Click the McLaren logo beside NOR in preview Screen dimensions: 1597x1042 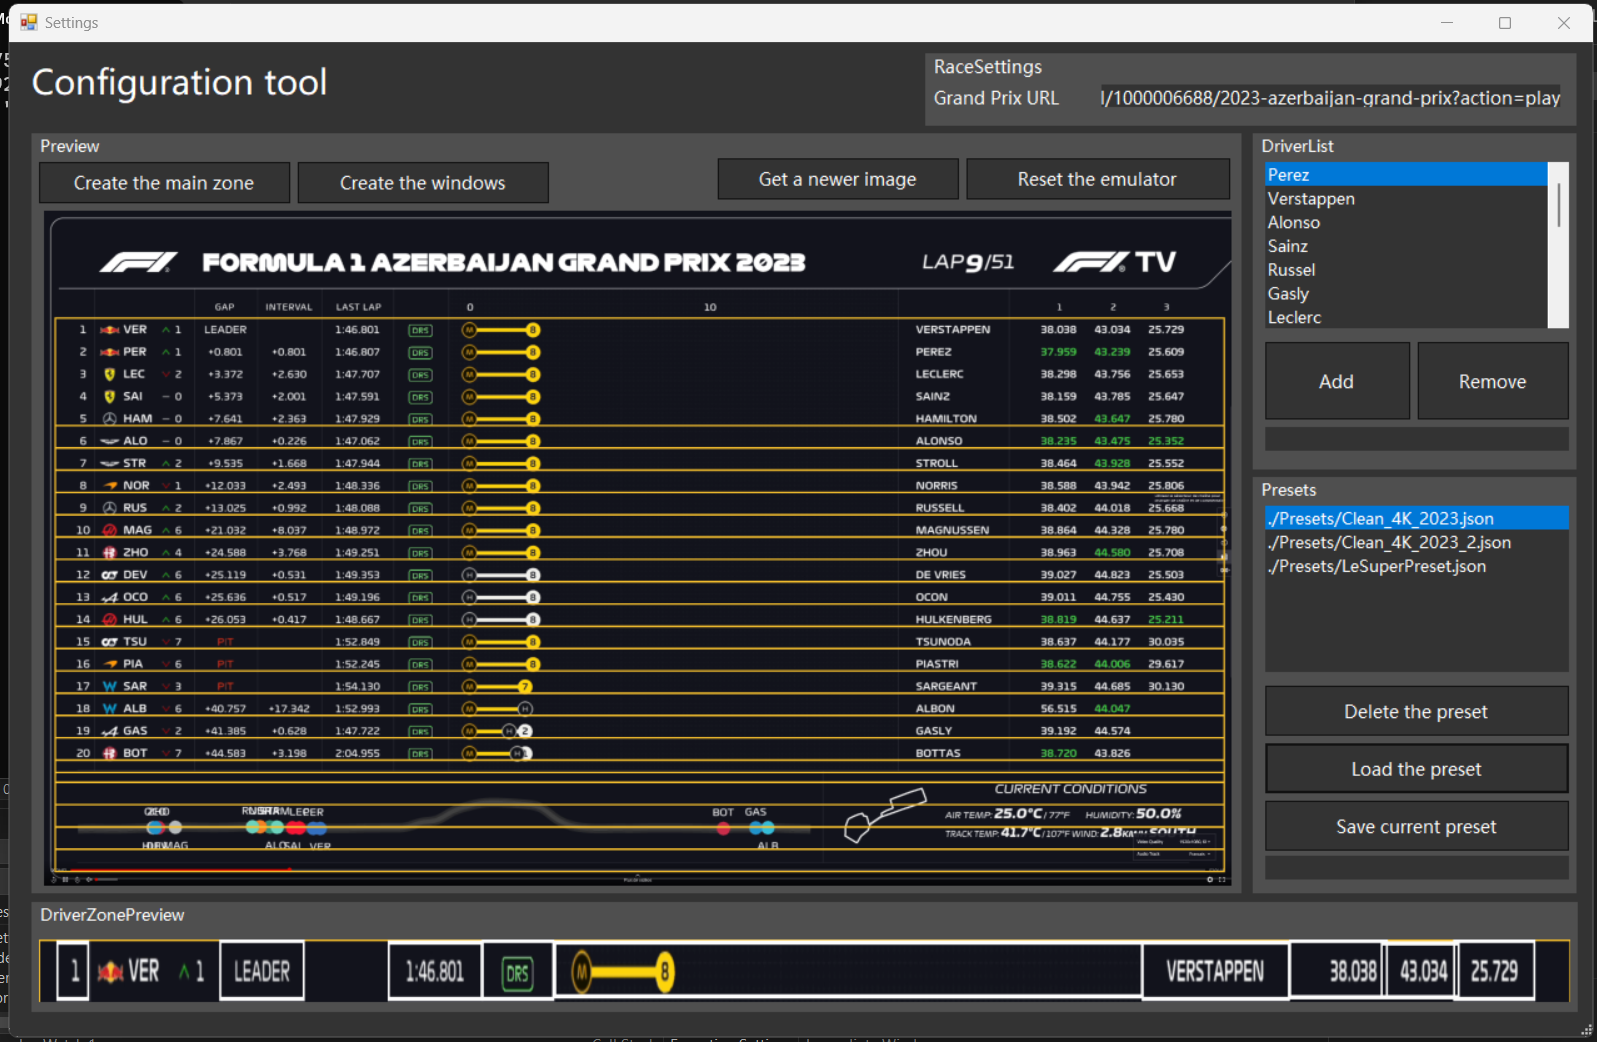(x=110, y=486)
